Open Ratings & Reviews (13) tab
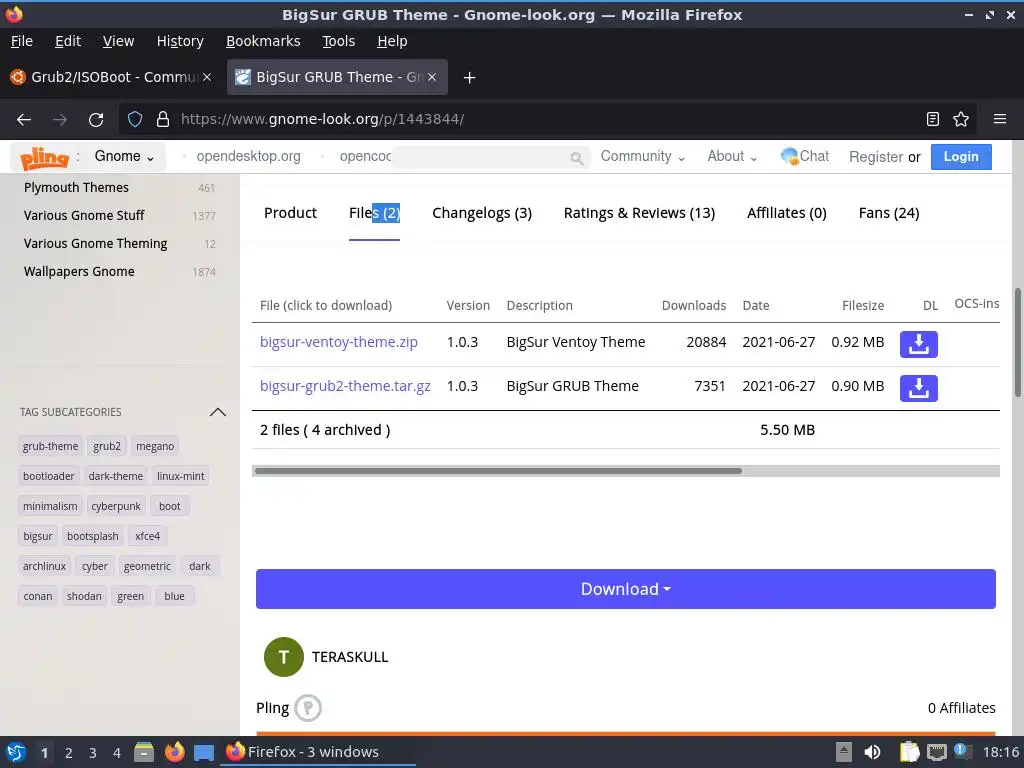1024x768 pixels. coord(639,213)
